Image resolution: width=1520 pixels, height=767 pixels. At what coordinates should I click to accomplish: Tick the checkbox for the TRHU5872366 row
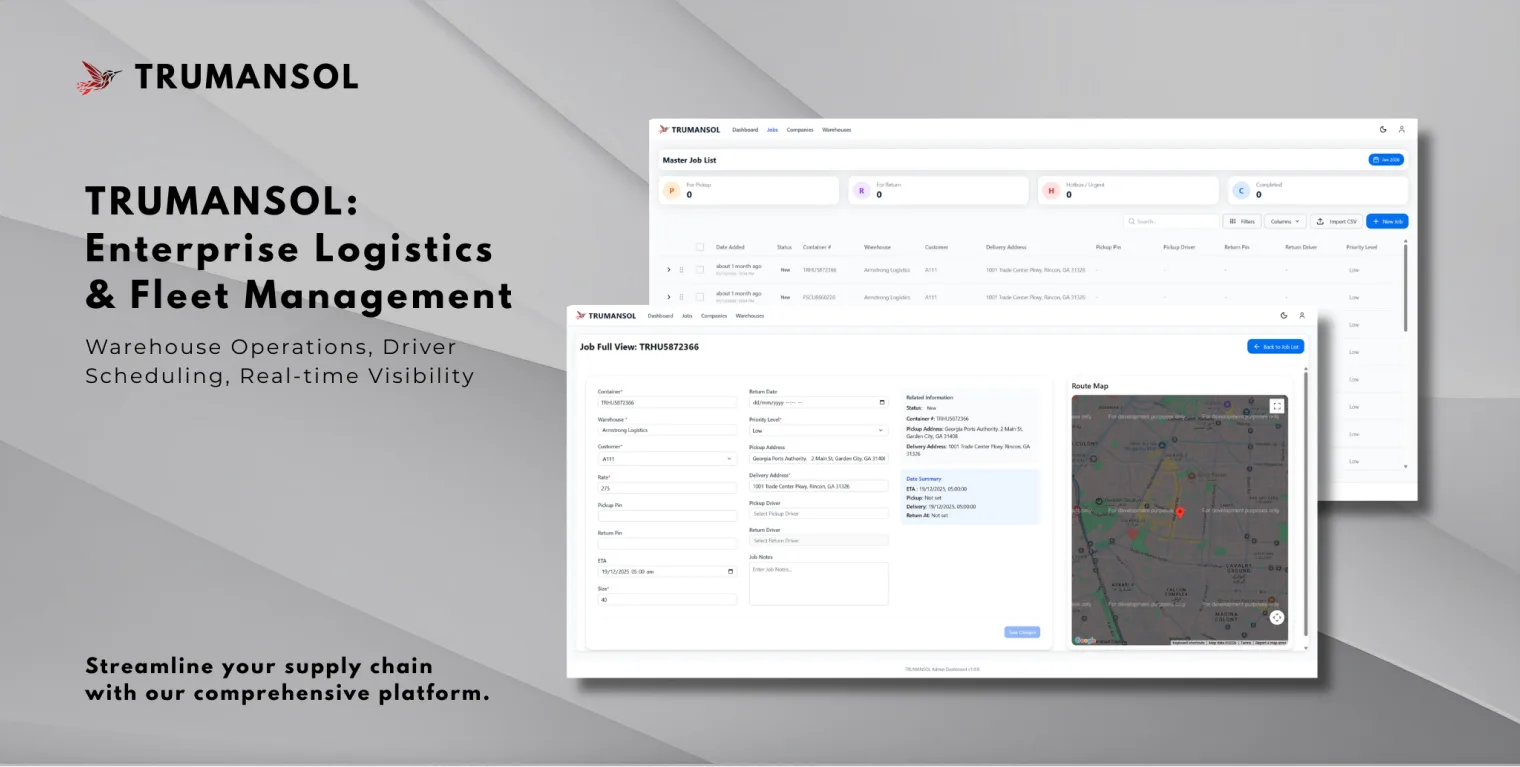point(700,270)
